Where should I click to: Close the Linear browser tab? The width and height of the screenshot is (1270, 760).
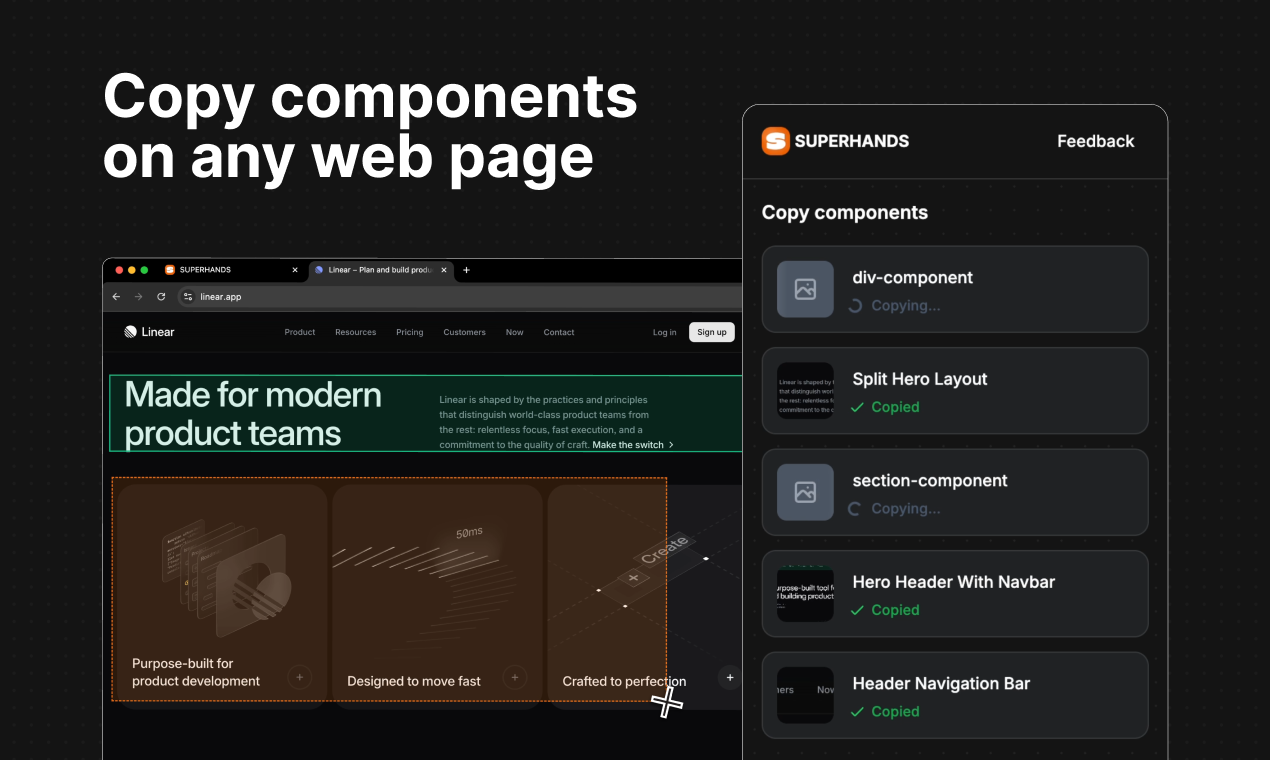click(445, 270)
